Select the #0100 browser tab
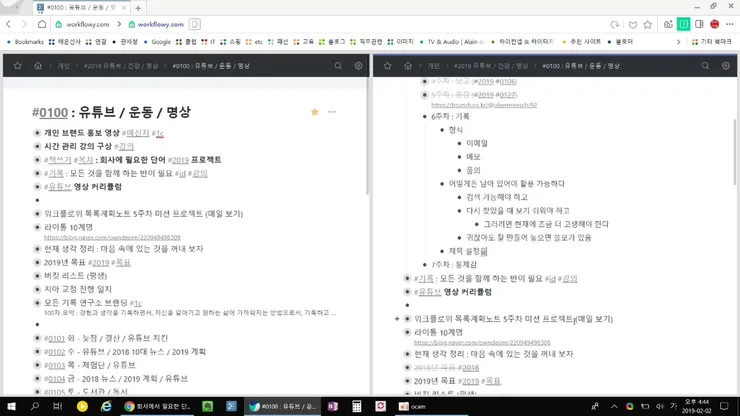Screen dimensions: 740x416 pyautogui.click(x=81, y=8)
